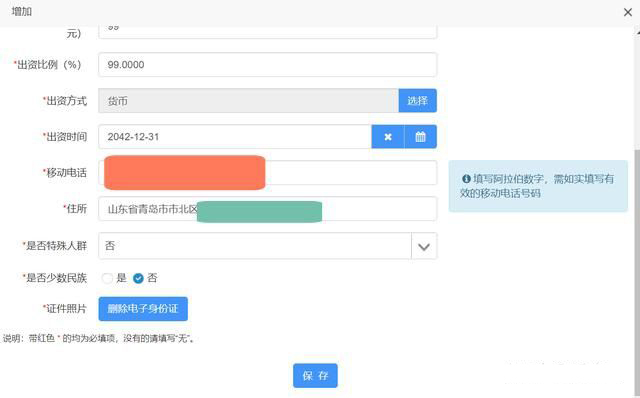Click the 住所 address input field

point(268,209)
